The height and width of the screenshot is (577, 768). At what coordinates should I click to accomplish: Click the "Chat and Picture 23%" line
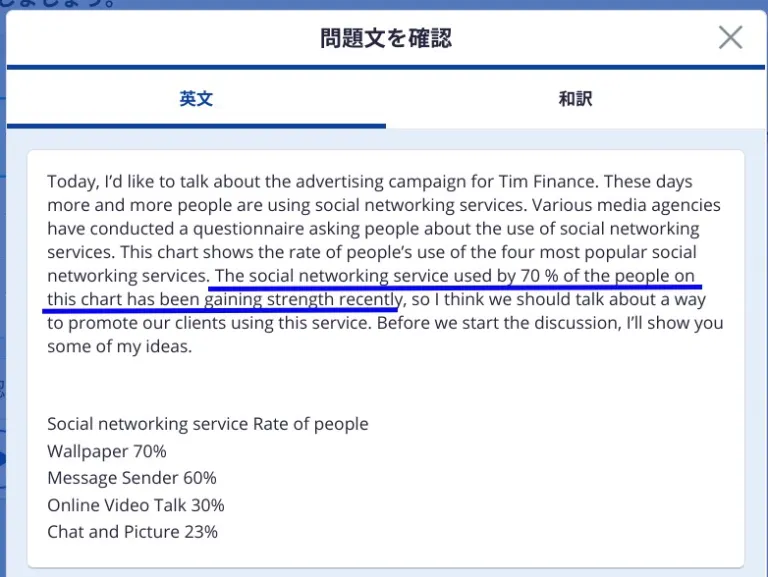pos(132,532)
